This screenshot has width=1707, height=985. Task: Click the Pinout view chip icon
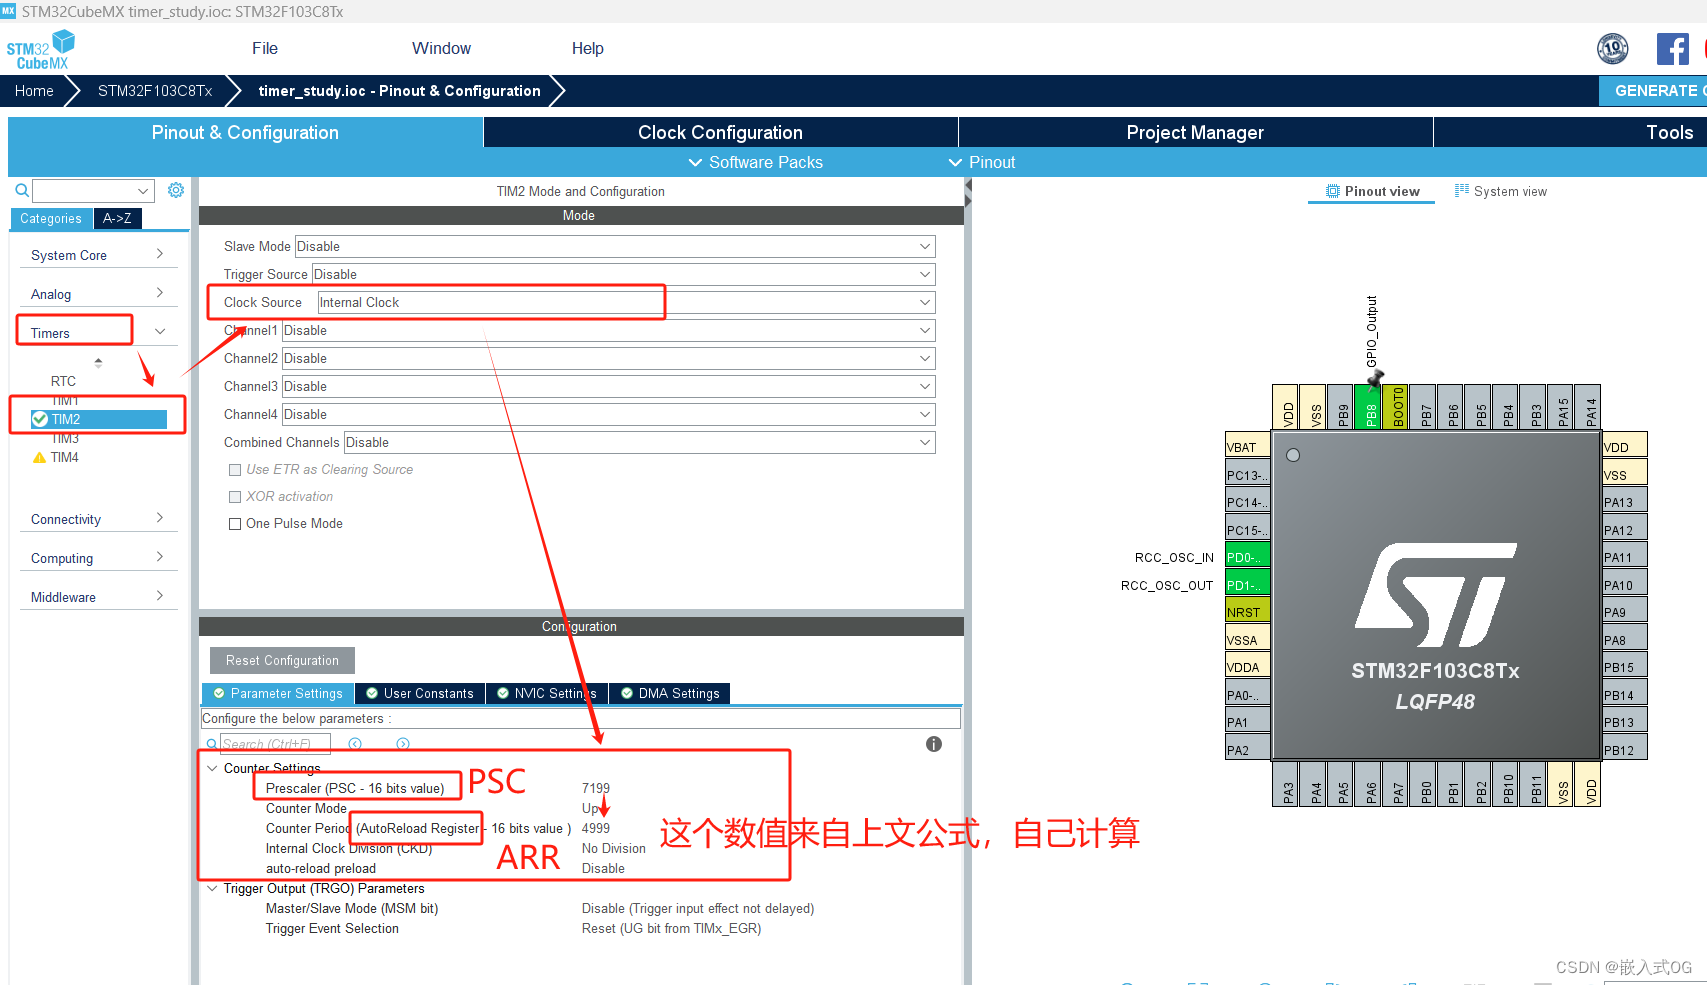(1333, 191)
